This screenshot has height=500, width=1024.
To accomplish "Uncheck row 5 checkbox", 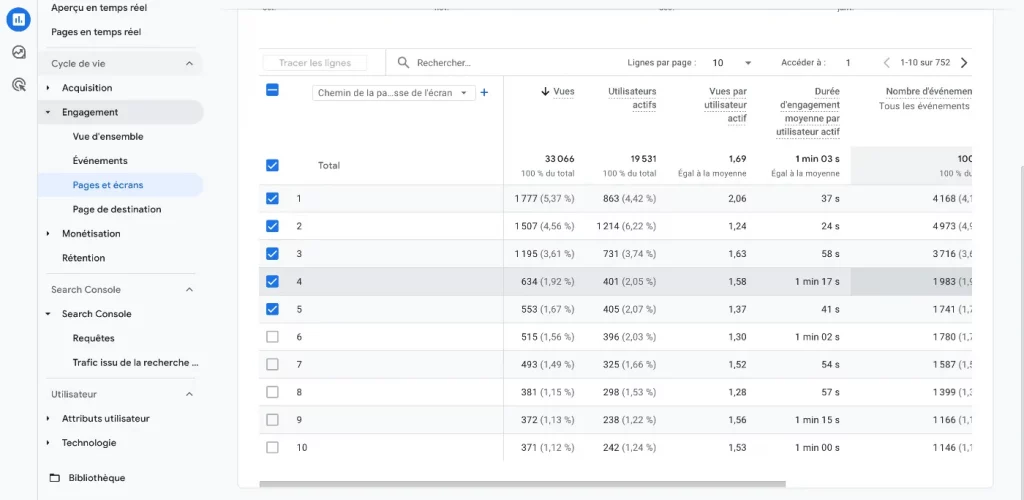I will point(272,309).
